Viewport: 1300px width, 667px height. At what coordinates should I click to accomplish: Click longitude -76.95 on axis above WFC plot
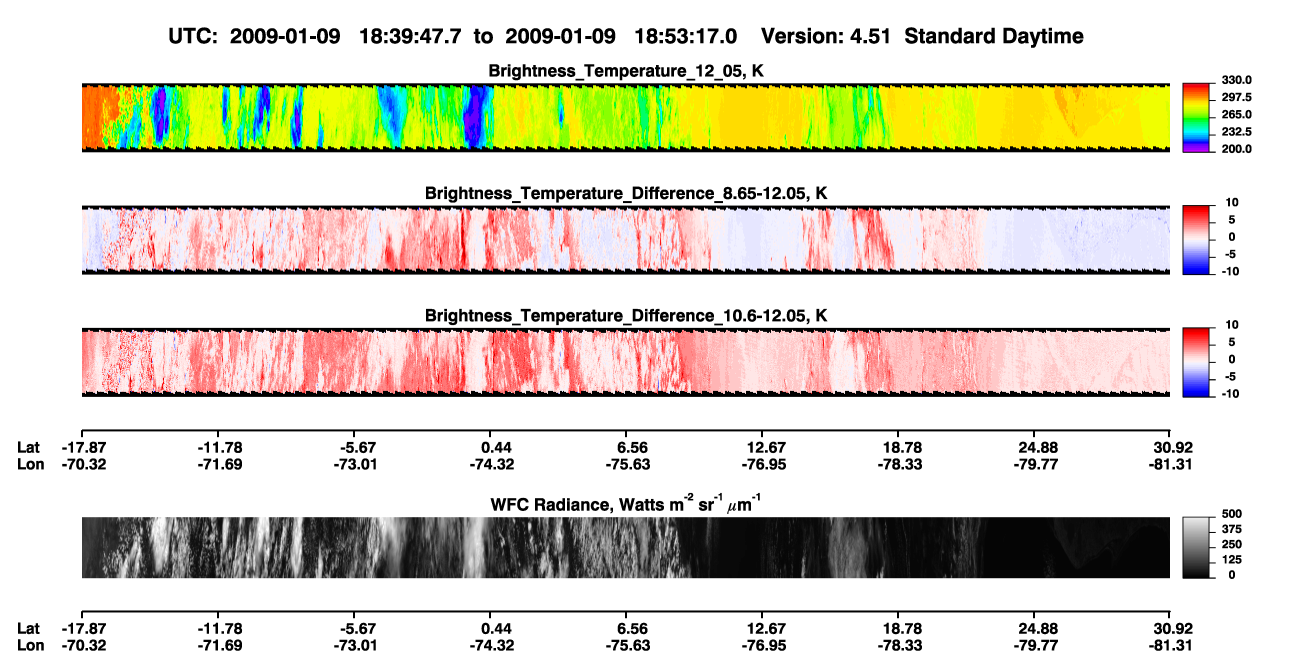(x=762, y=465)
